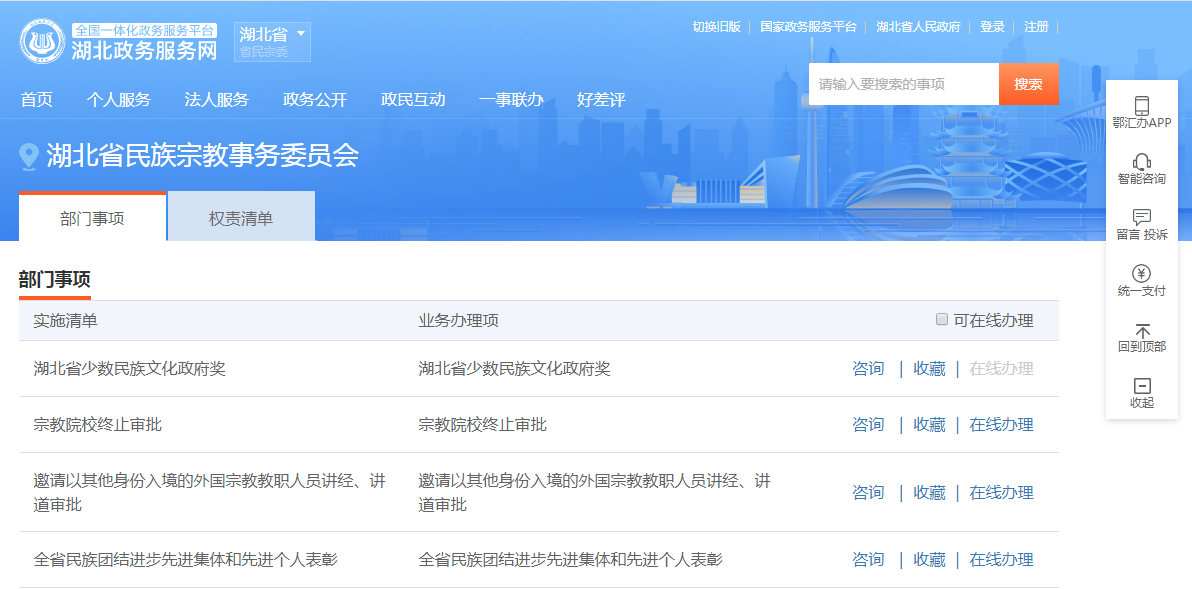
Task: Switch to the 权责清单 tab
Action: coord(241,218)
